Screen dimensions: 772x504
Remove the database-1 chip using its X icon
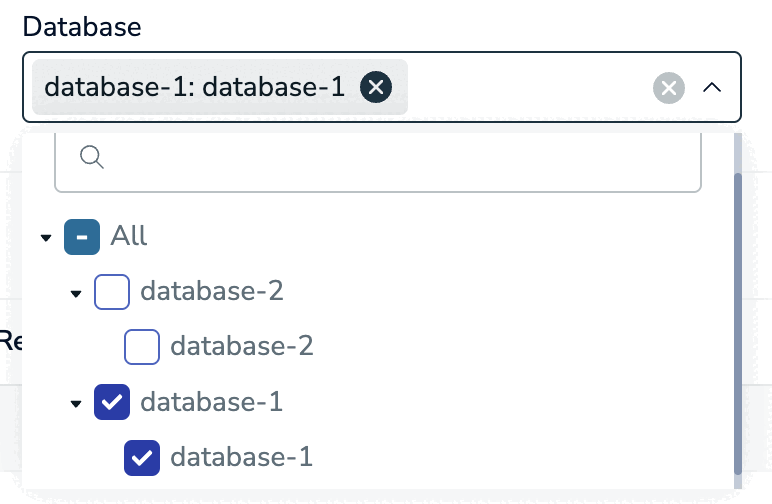coord(375,88)
